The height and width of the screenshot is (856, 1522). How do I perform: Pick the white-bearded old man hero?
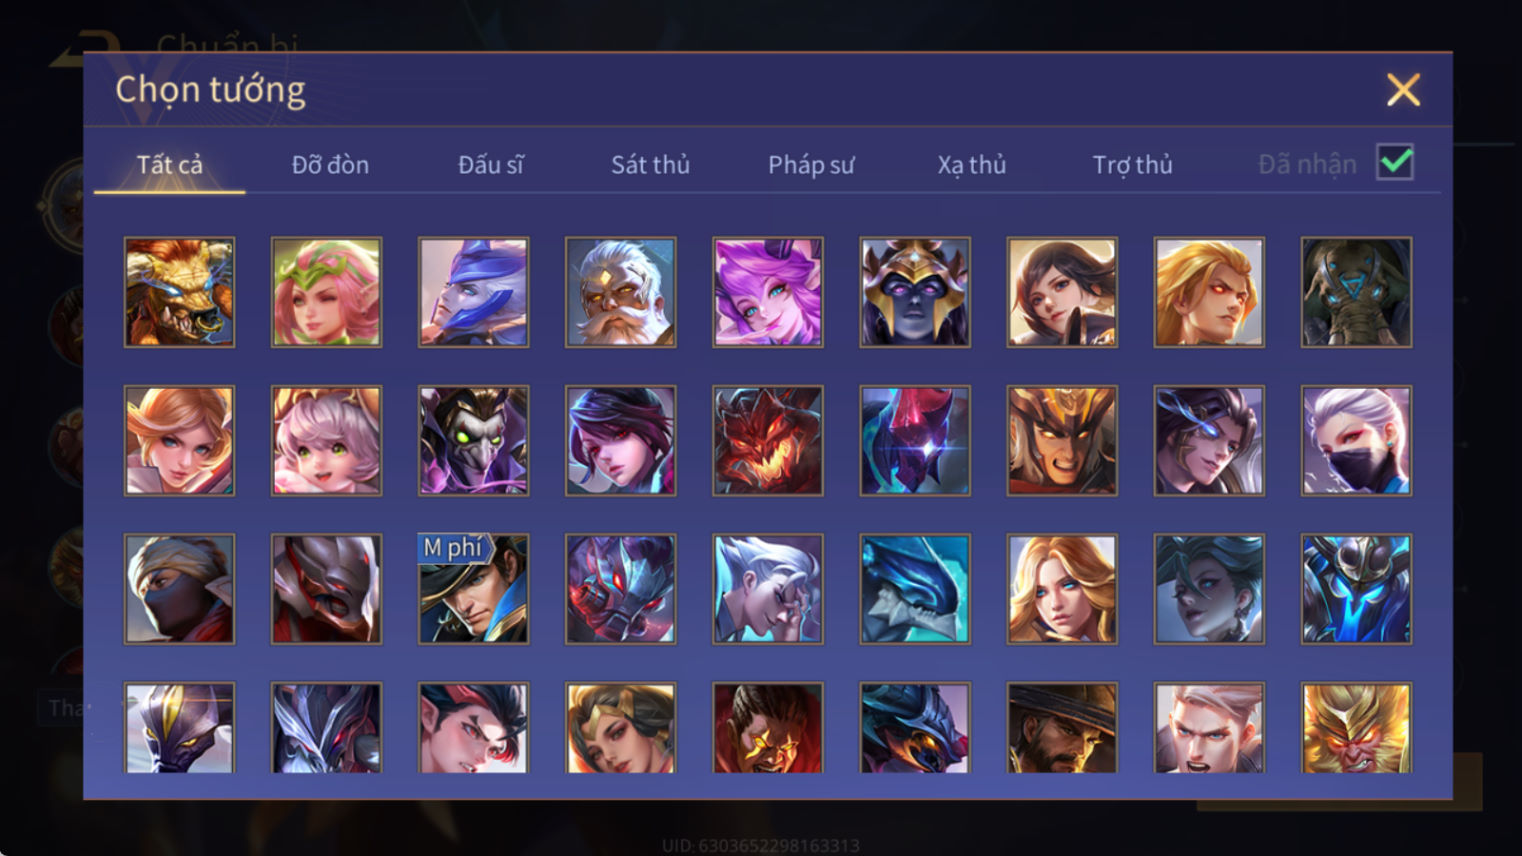coord(620,292)
